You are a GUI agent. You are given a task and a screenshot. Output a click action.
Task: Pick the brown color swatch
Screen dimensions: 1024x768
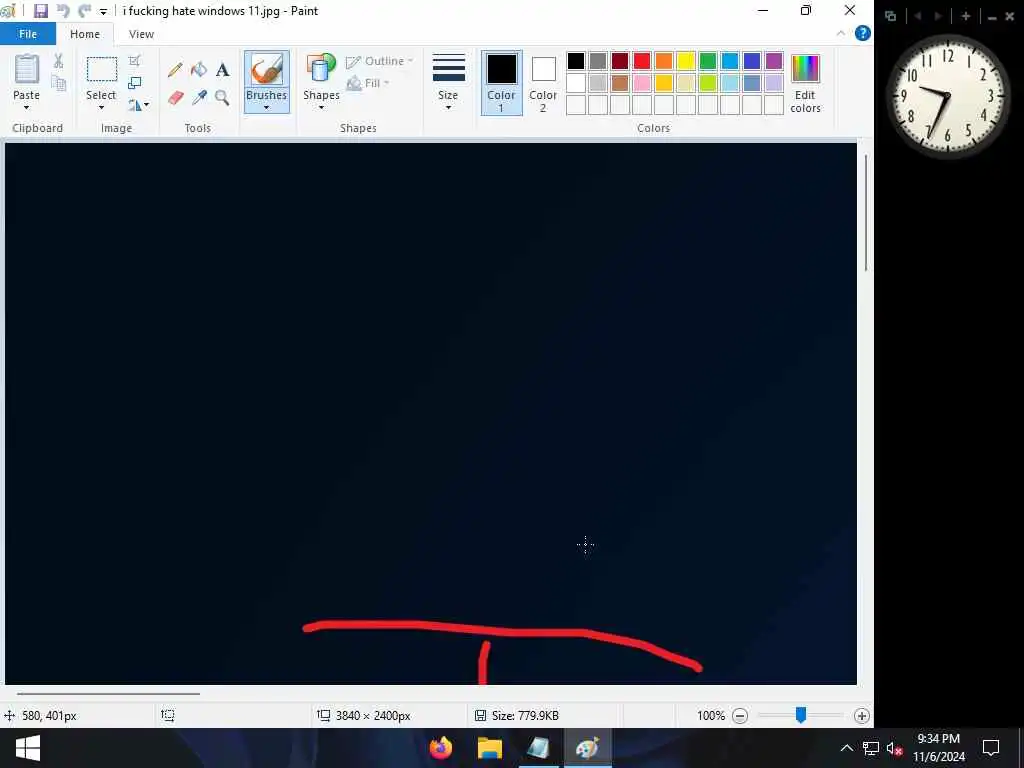pyautogui.click(x=620, y=83)
